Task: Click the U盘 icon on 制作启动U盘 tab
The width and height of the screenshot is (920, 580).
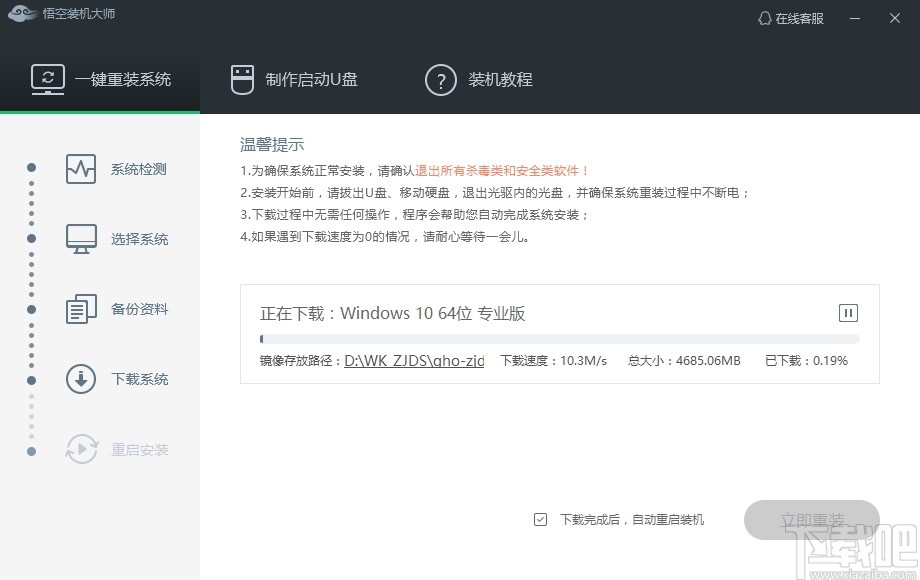Action: (x=241, y=79)
